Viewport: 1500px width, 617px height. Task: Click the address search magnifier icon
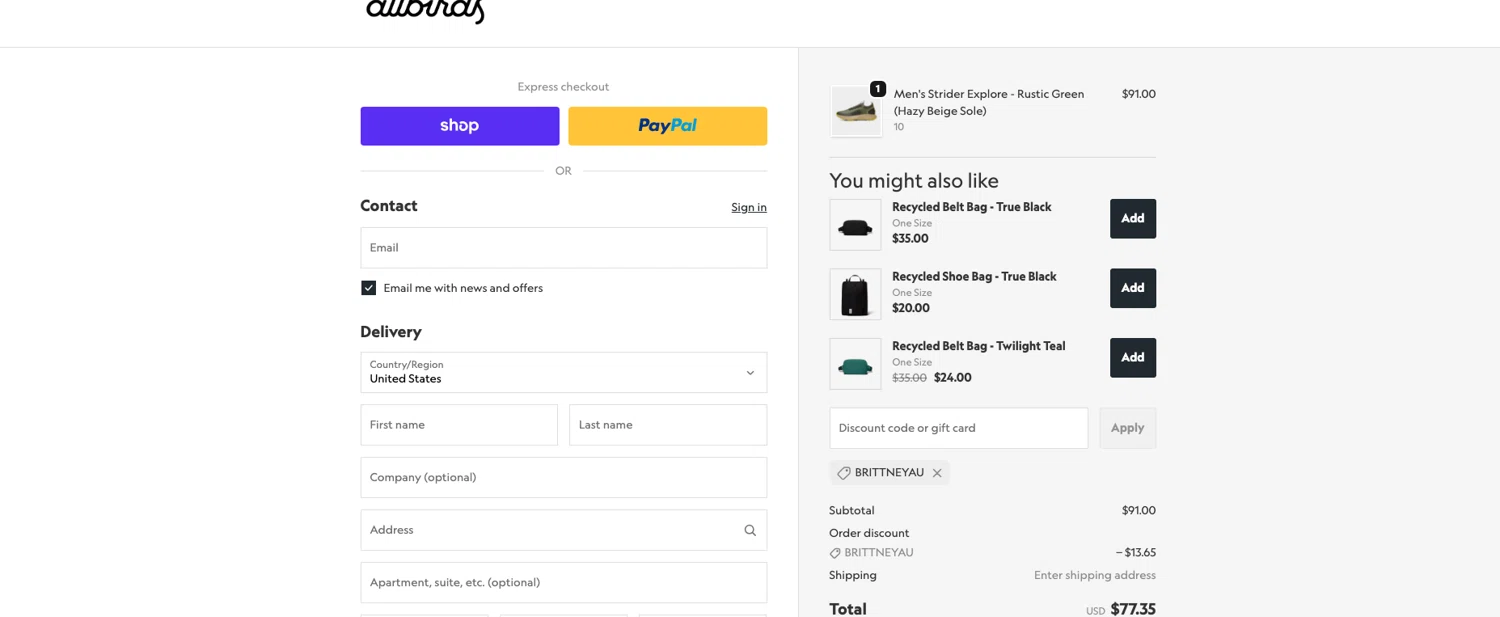[x=750, y=530]
